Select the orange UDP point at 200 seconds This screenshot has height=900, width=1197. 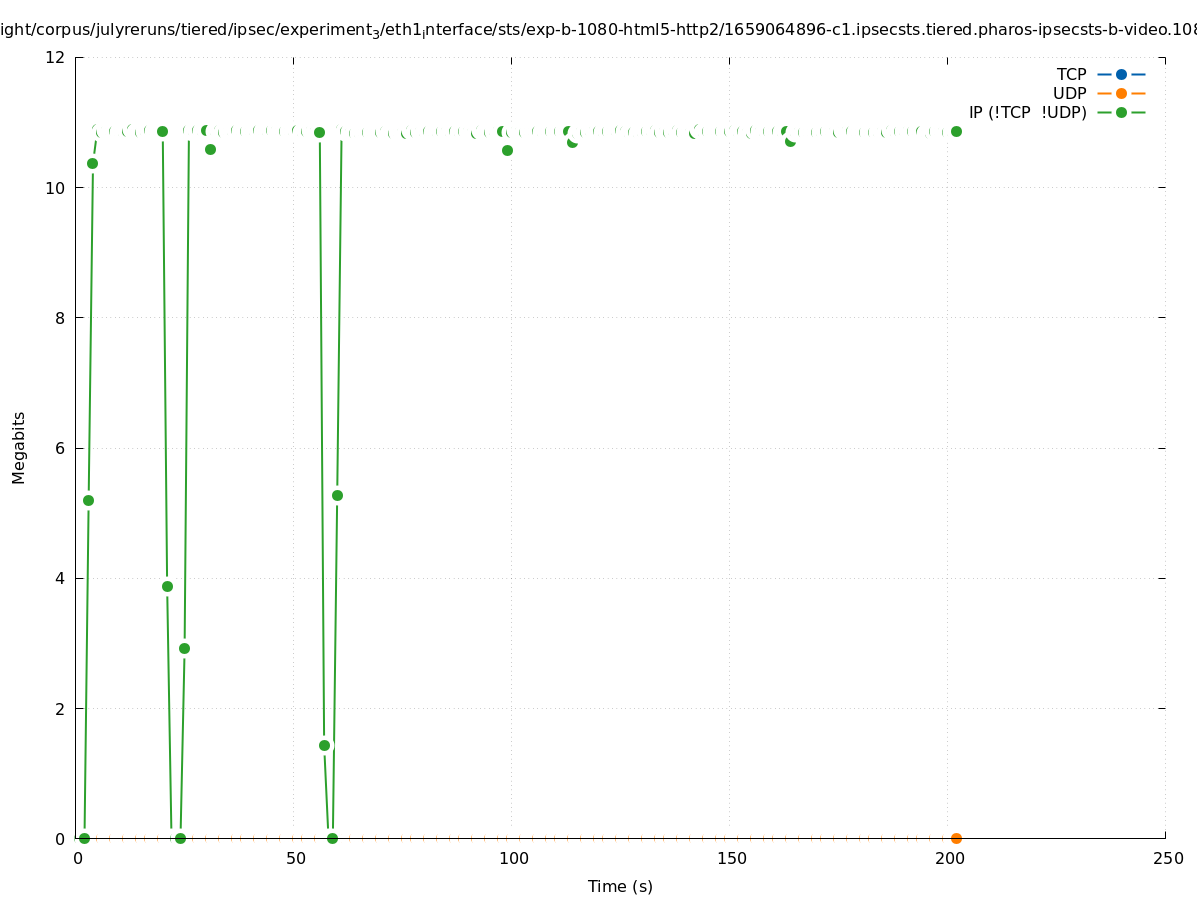(x=956, y=838)
